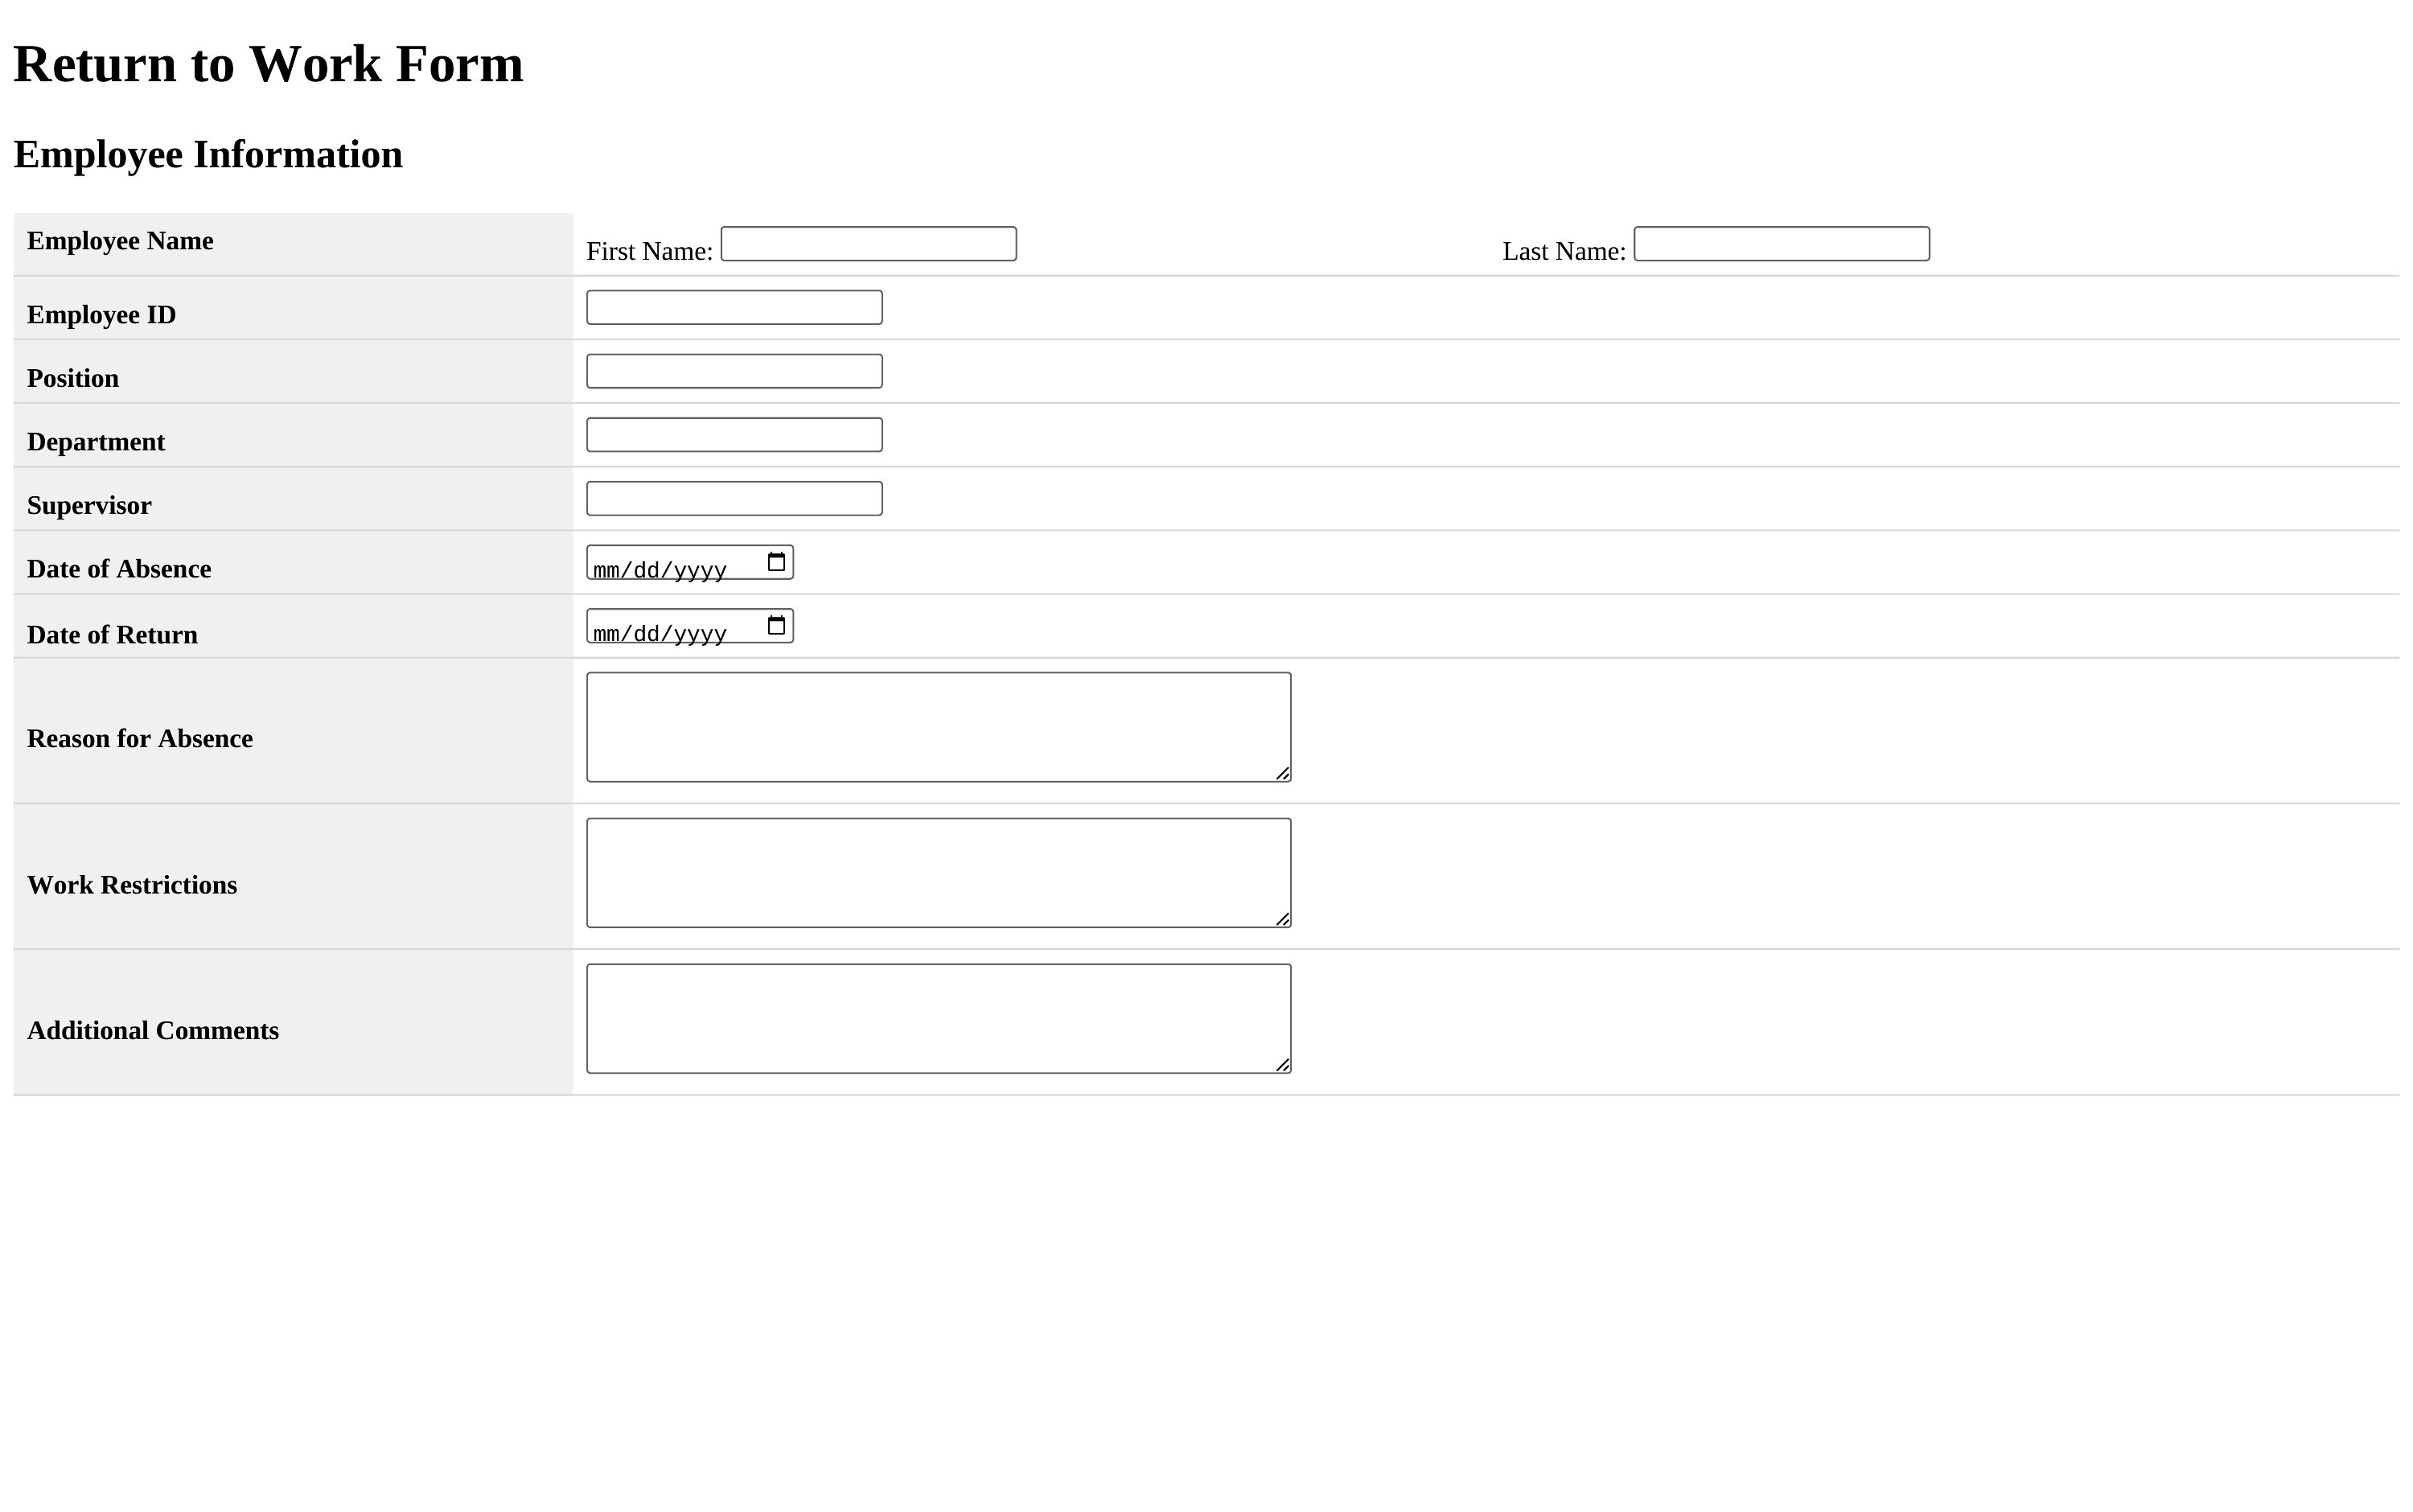Click into the Additional Comments textarea
This screenshot has width=2413, height=1512.
tap(938, 1019)
